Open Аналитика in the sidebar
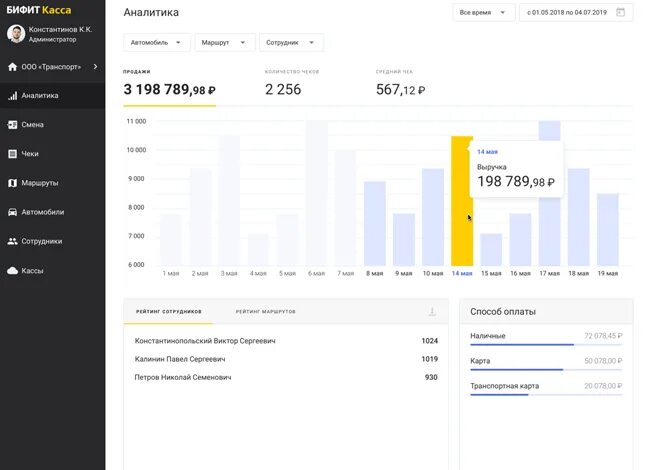 pos(53,96)
